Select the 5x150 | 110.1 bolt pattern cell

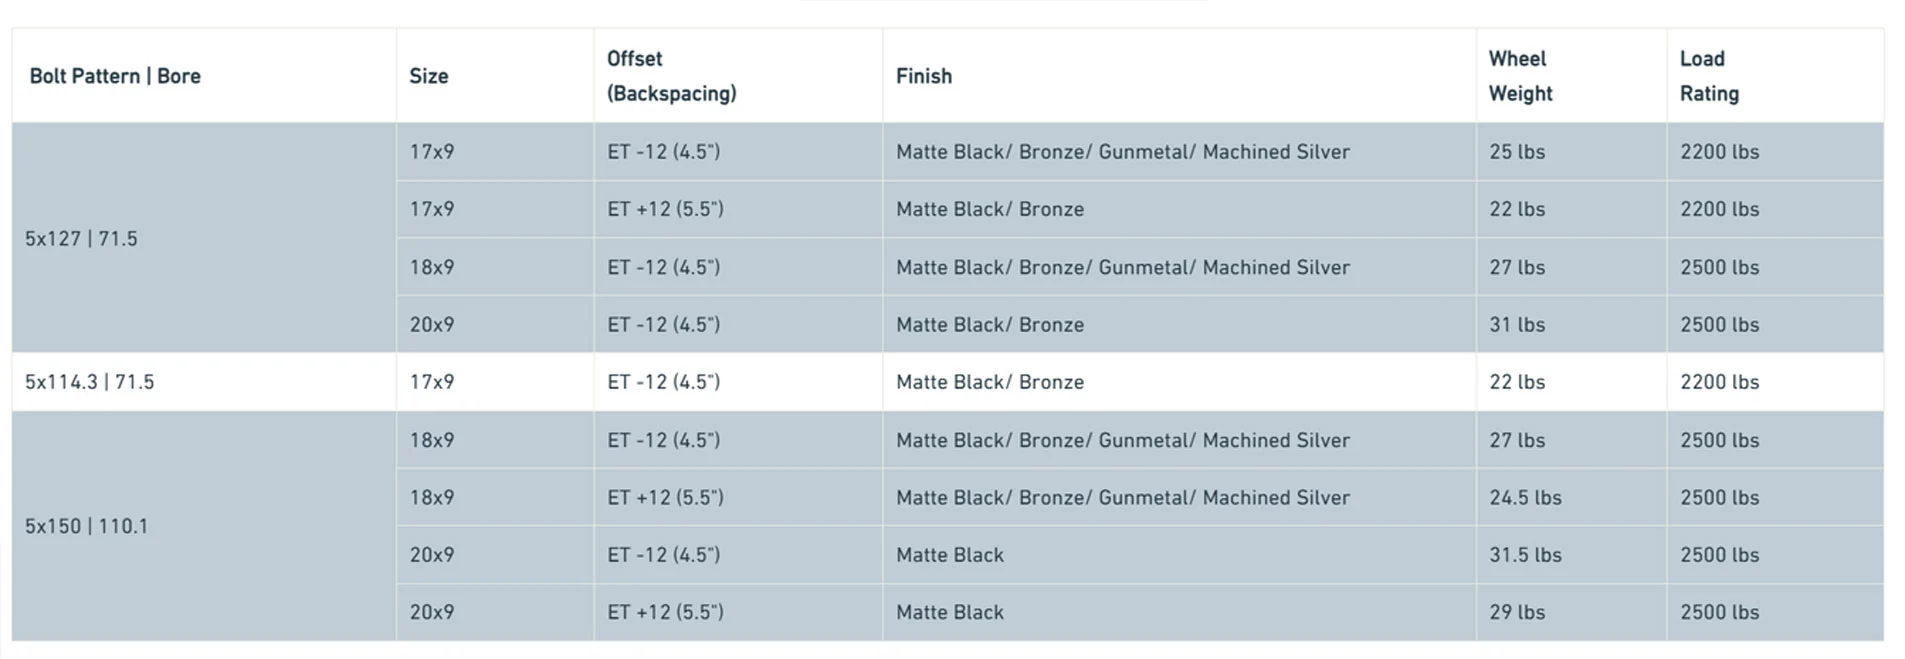coord(86,526)
